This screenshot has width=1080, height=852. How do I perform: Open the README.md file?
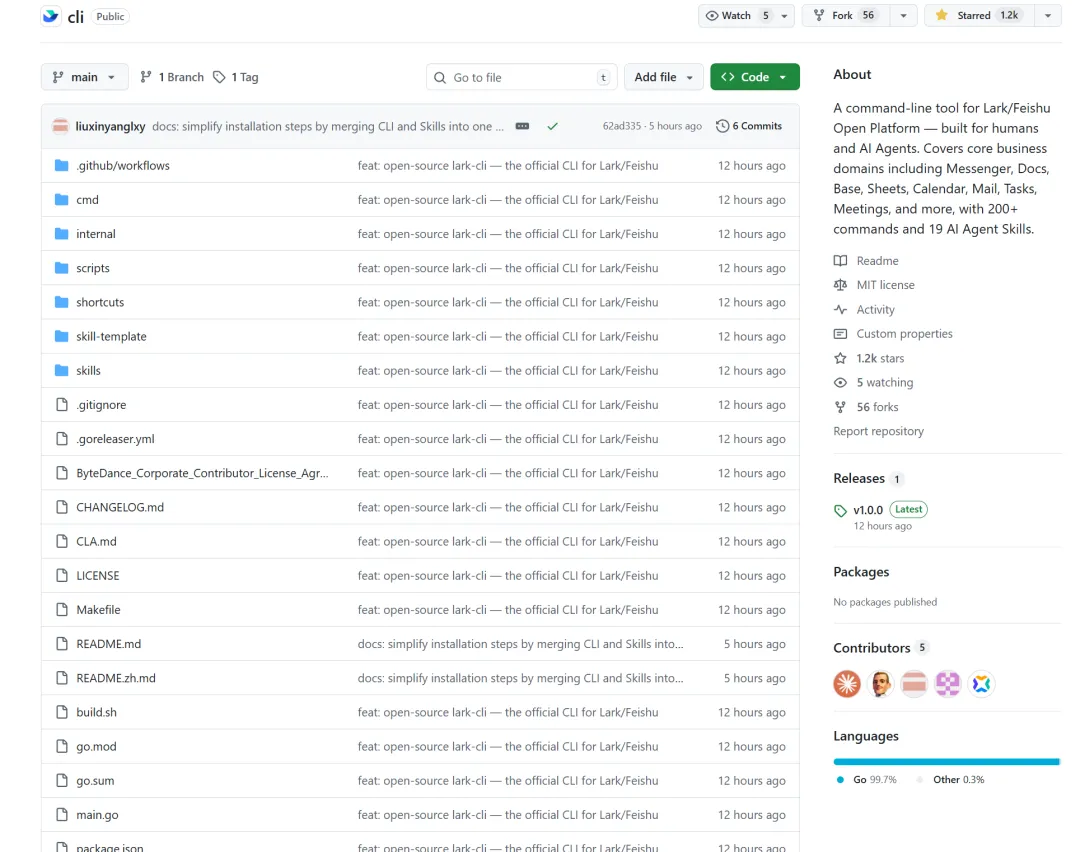pos(108,644)
